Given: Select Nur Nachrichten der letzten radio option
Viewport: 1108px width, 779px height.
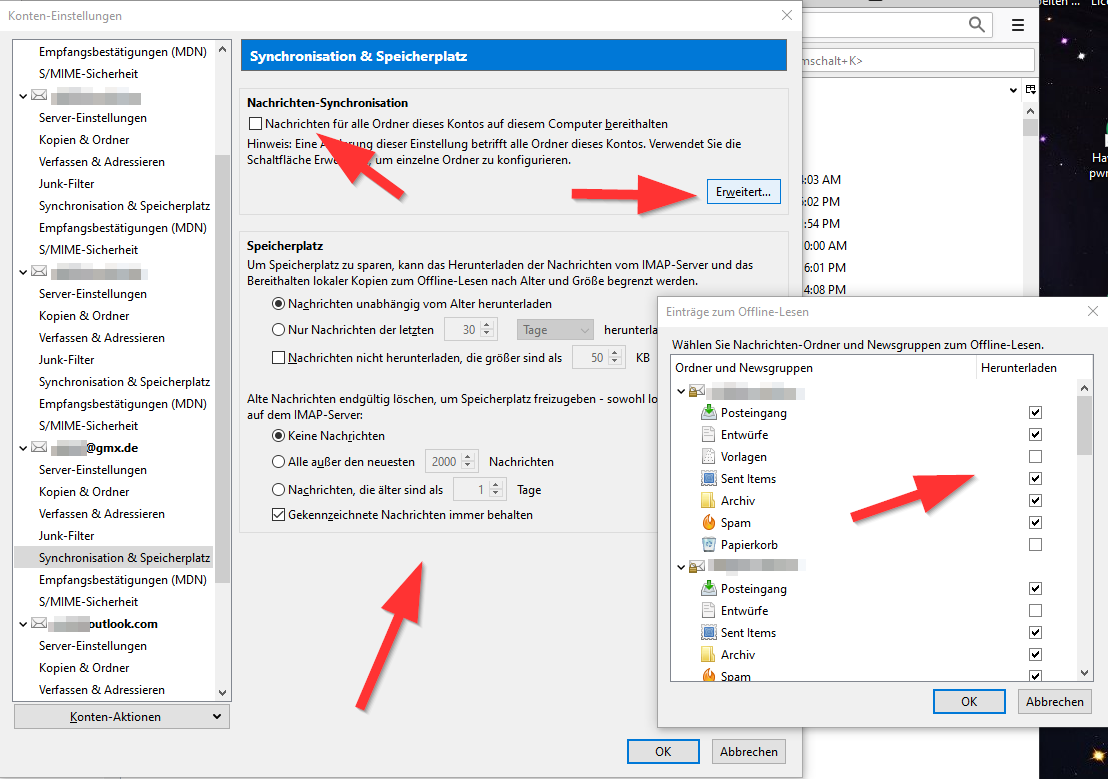Looking at the screenshot, I should click(x=278, y=329).
